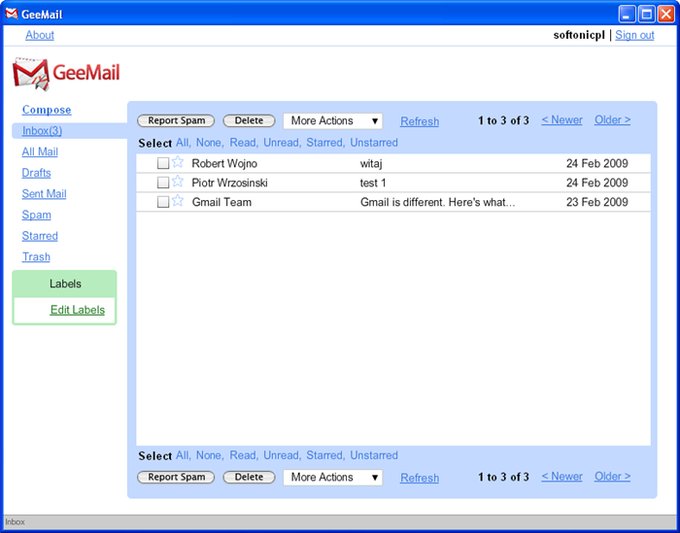This screenshot has height=533, width=680.
Task: Select None using the bottom row
Action: (x=210, y=455)
